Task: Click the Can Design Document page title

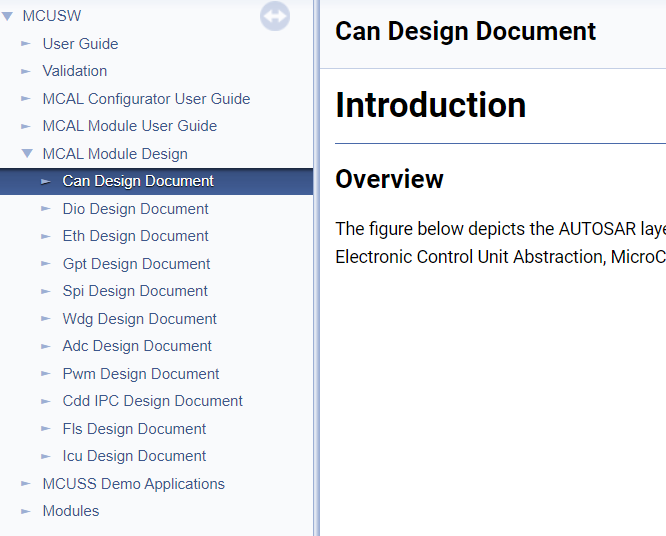Action: [466, 31]
